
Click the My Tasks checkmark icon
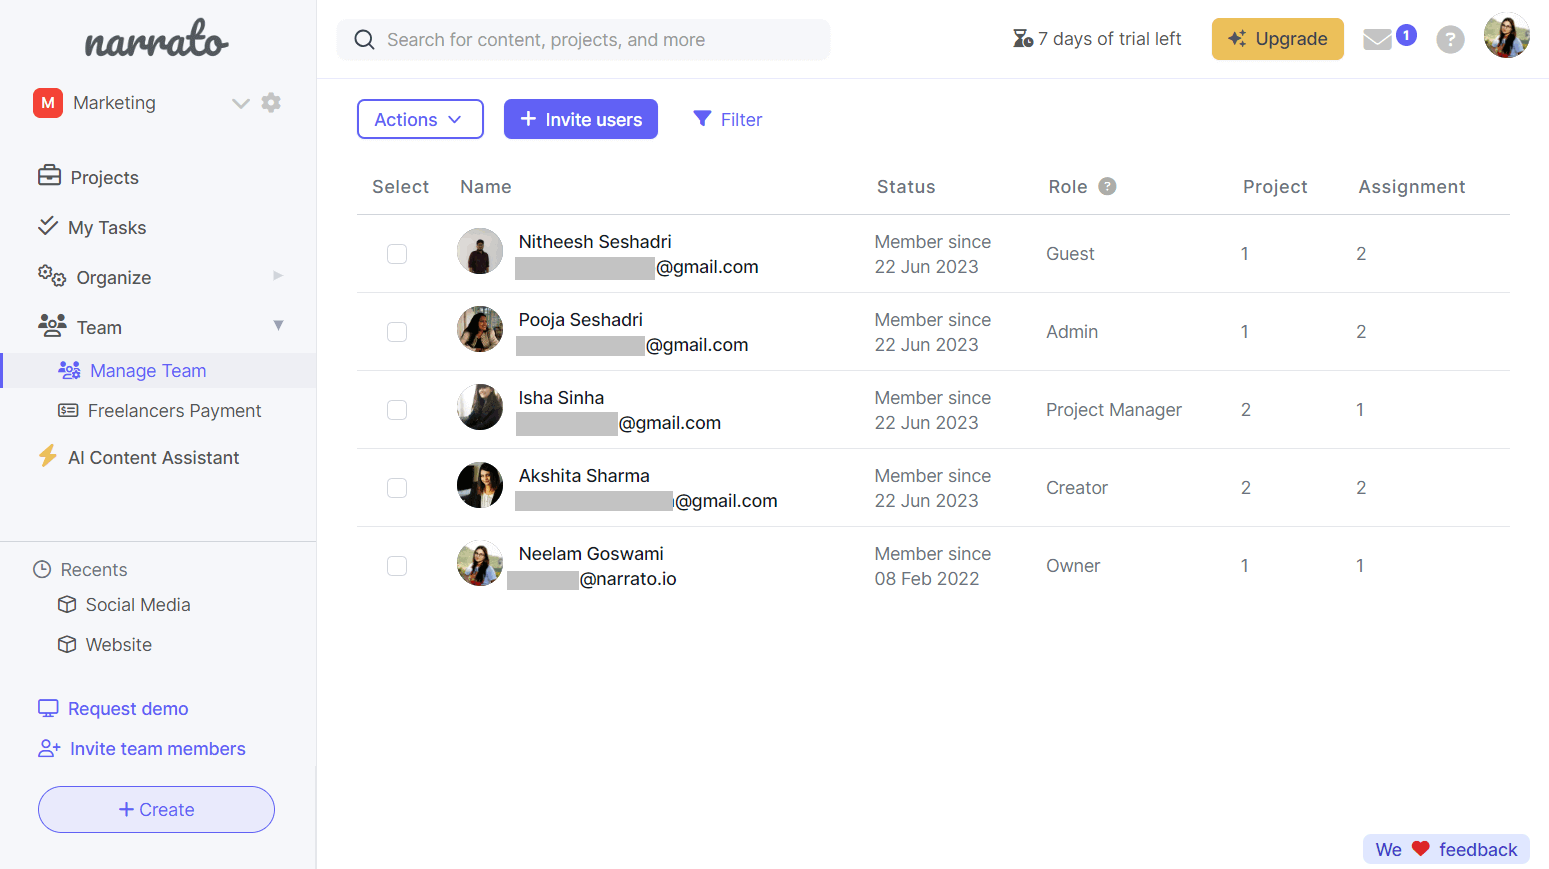coord(47,225)
